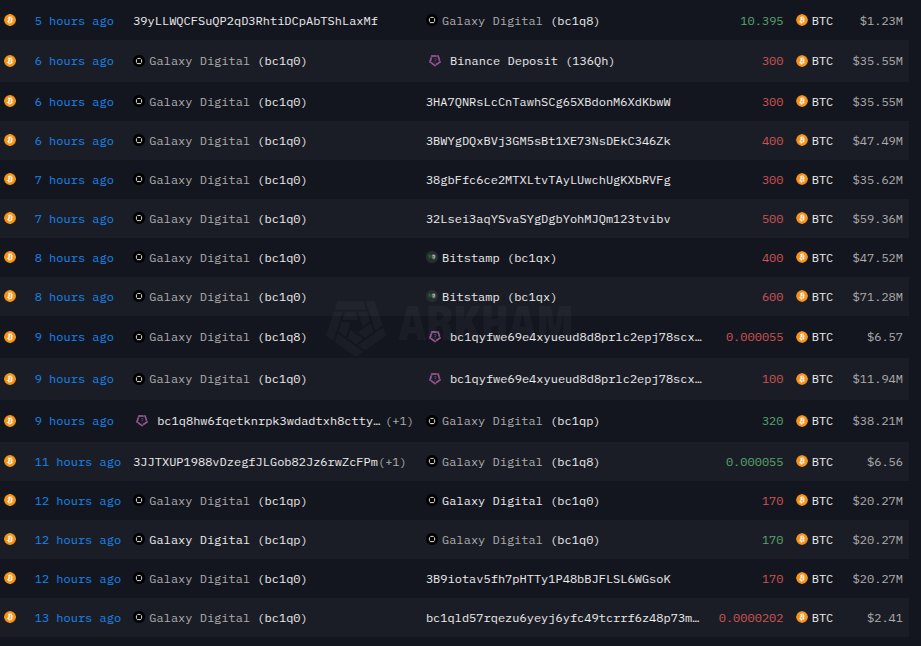Click the $2.41 value
This screenshot has height=646, width=921.
[x=885, y=618]
